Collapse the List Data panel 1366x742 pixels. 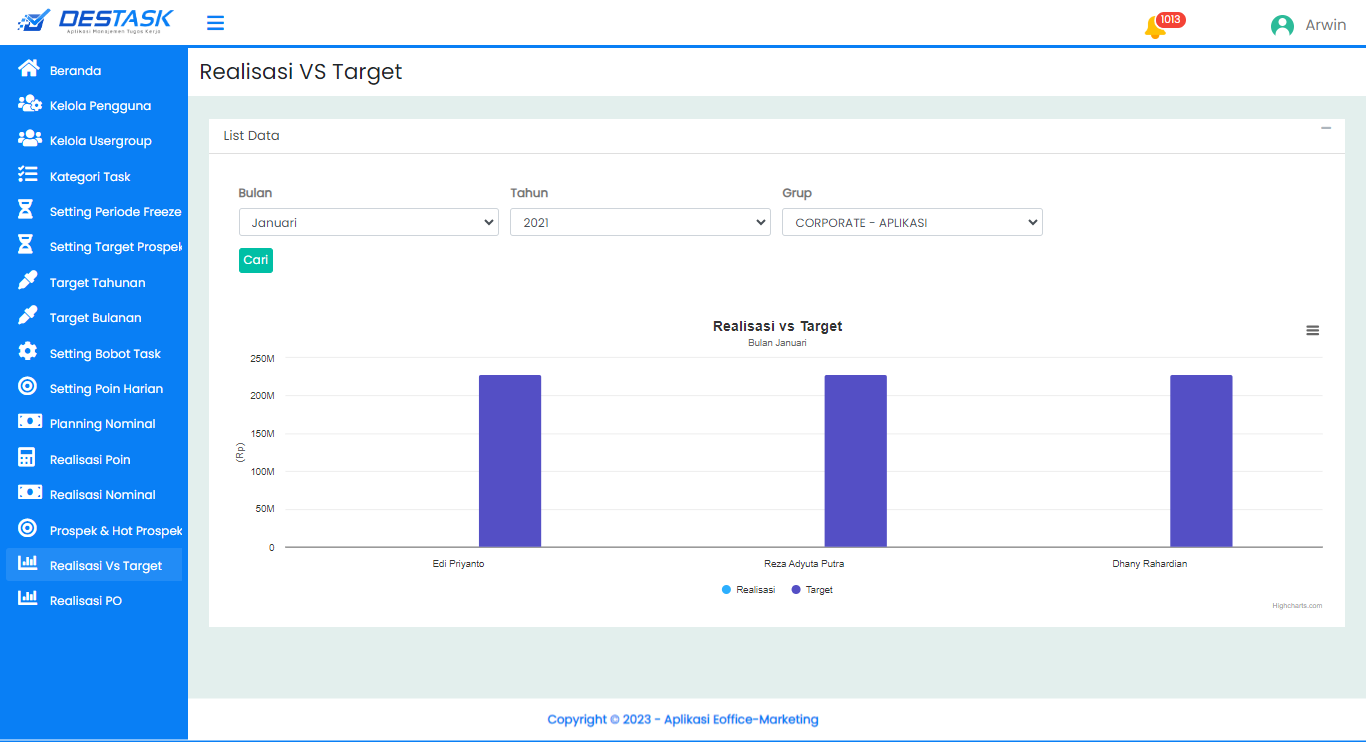click(x=1326, y=128)
